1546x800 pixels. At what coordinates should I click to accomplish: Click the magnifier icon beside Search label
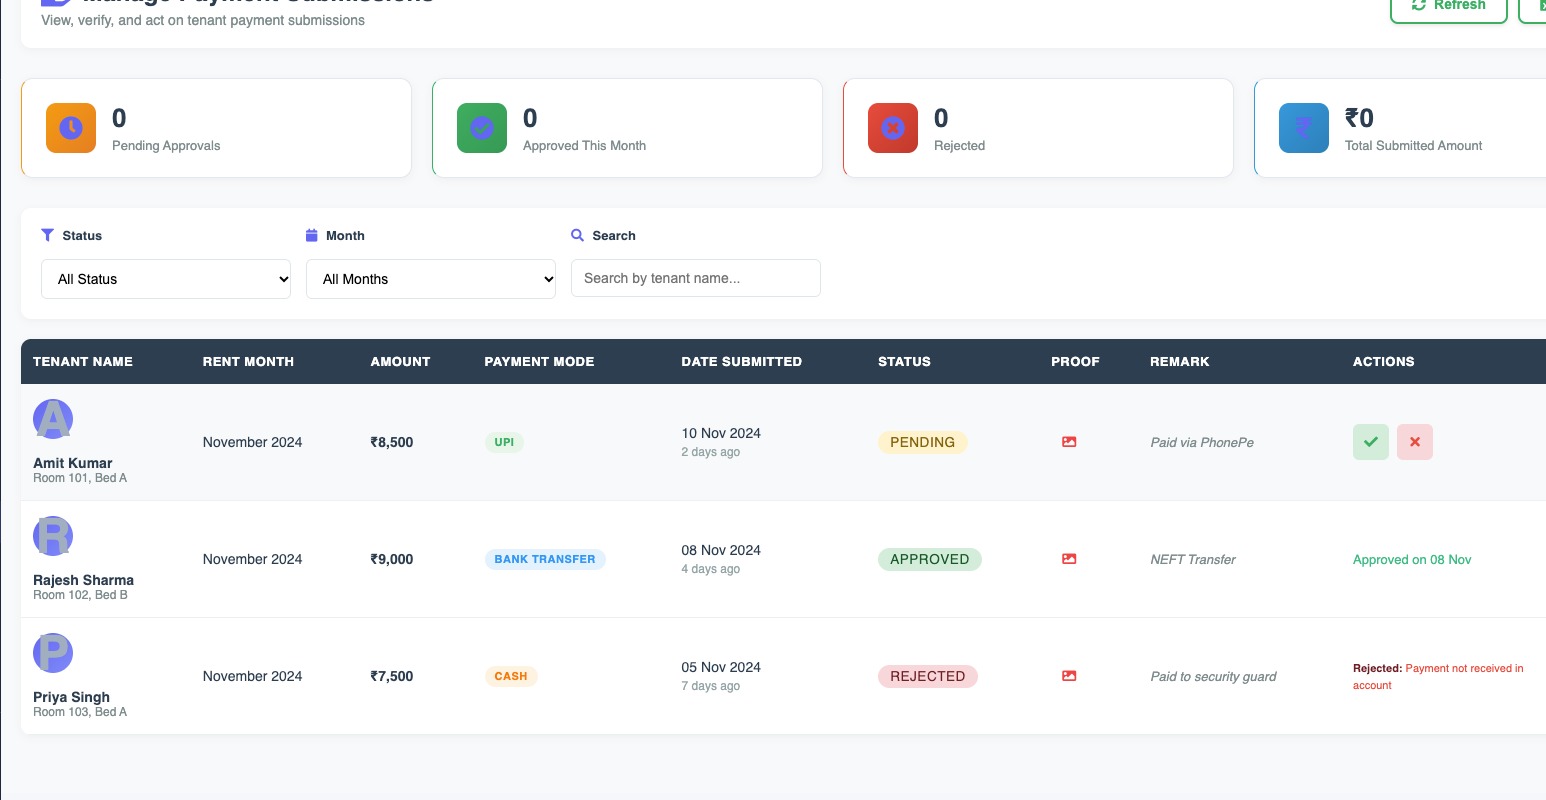click(x=577, y=235)
